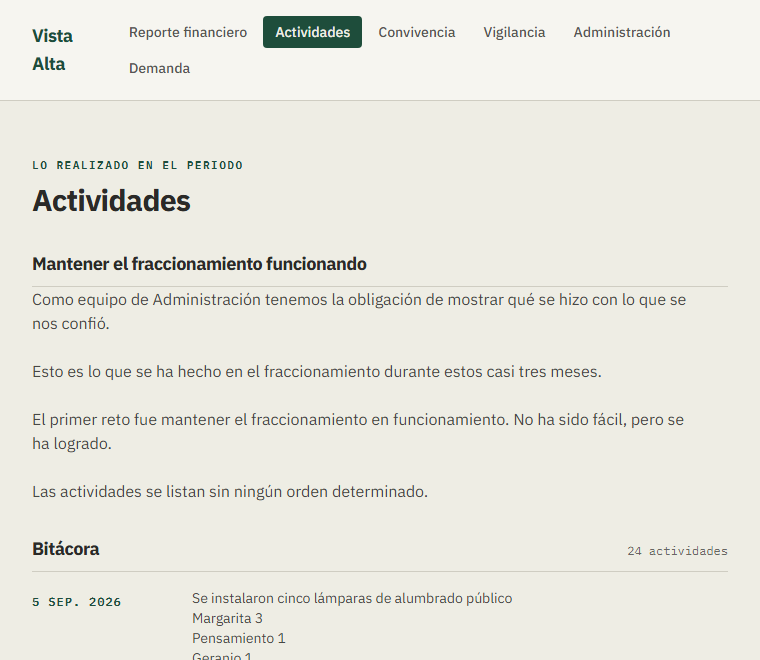
Task: Click the Actividades page heading
Action: point(111,201)
